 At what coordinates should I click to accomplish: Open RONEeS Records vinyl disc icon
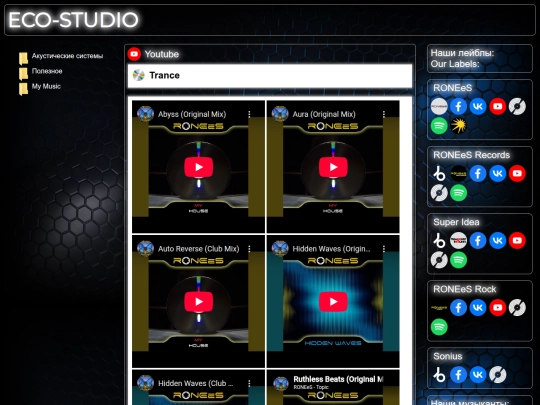tap(439, 193)
